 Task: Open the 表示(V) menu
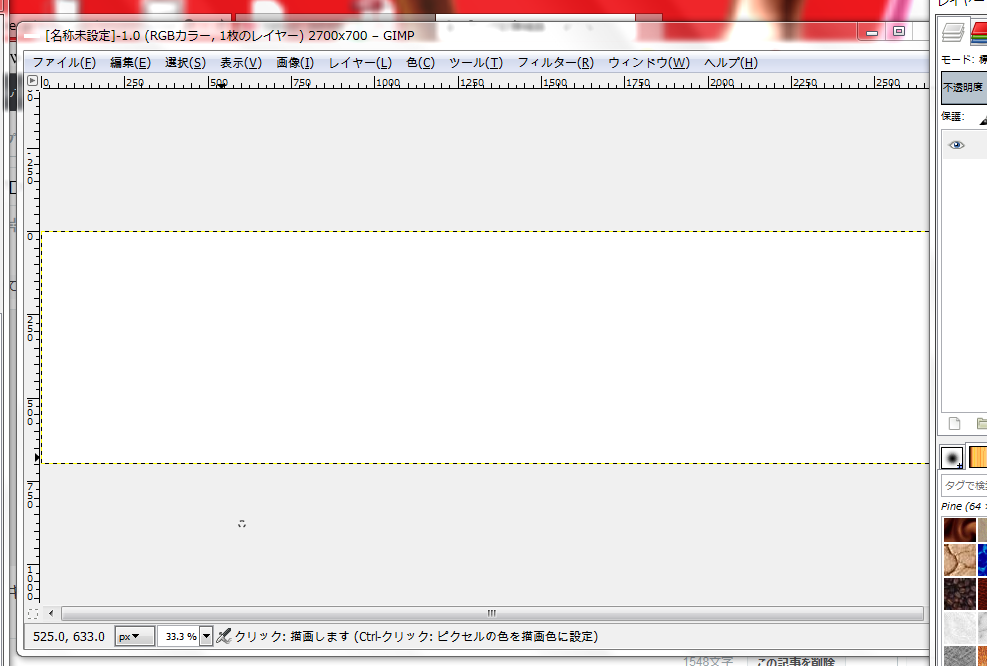pos(240,62)
